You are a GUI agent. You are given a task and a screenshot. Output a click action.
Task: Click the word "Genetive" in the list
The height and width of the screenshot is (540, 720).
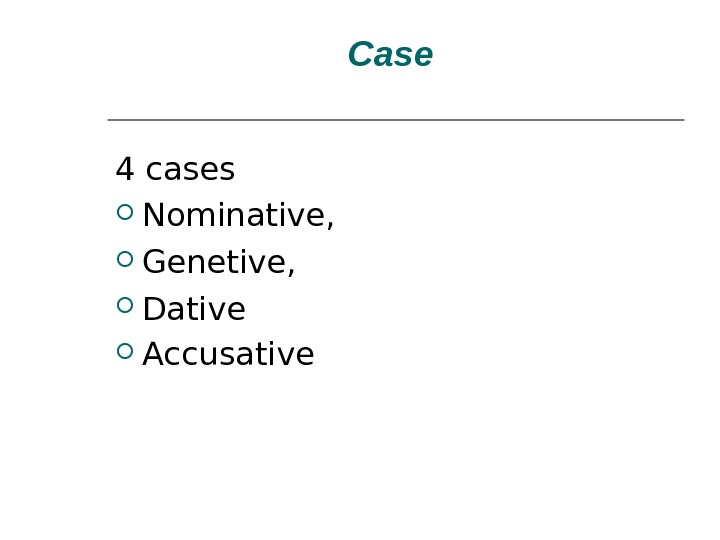coord(215,262)
